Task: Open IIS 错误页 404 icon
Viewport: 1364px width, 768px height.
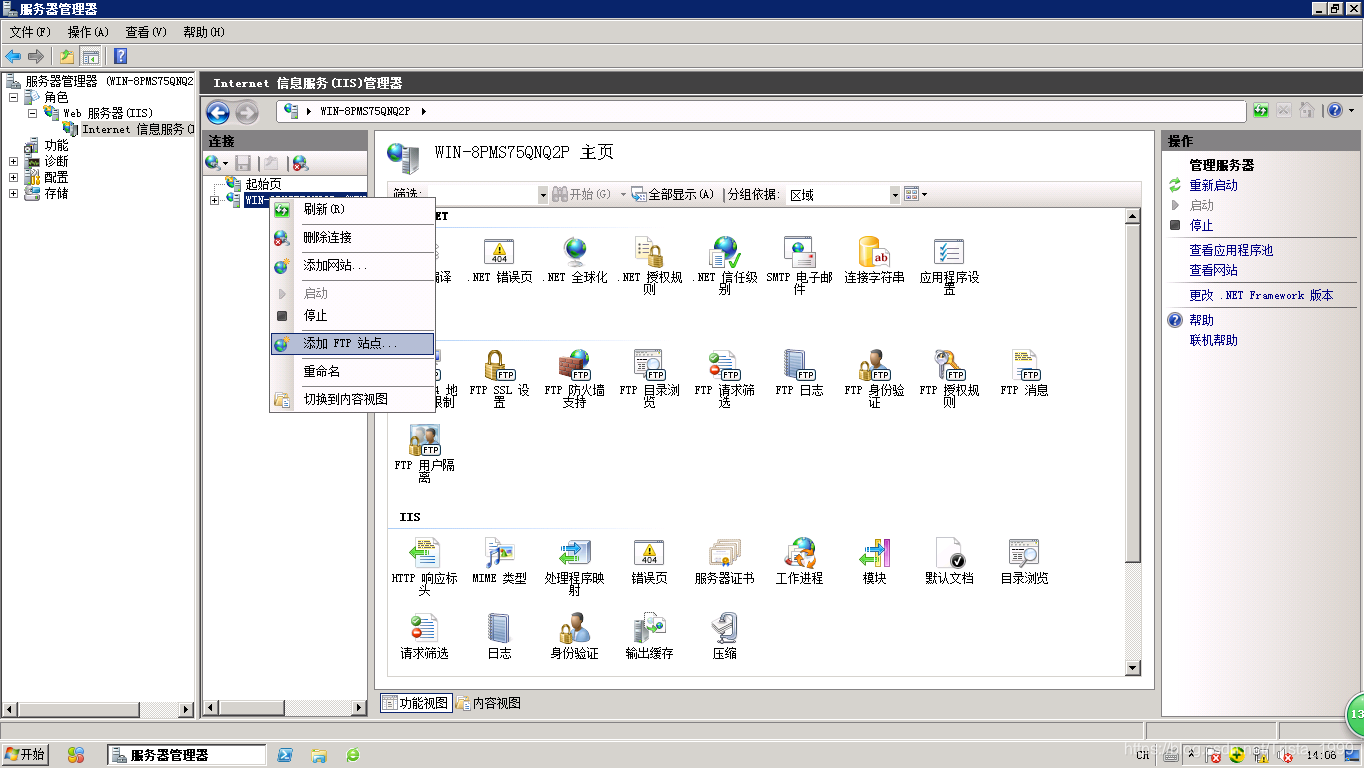Action: tap(650, 552)
